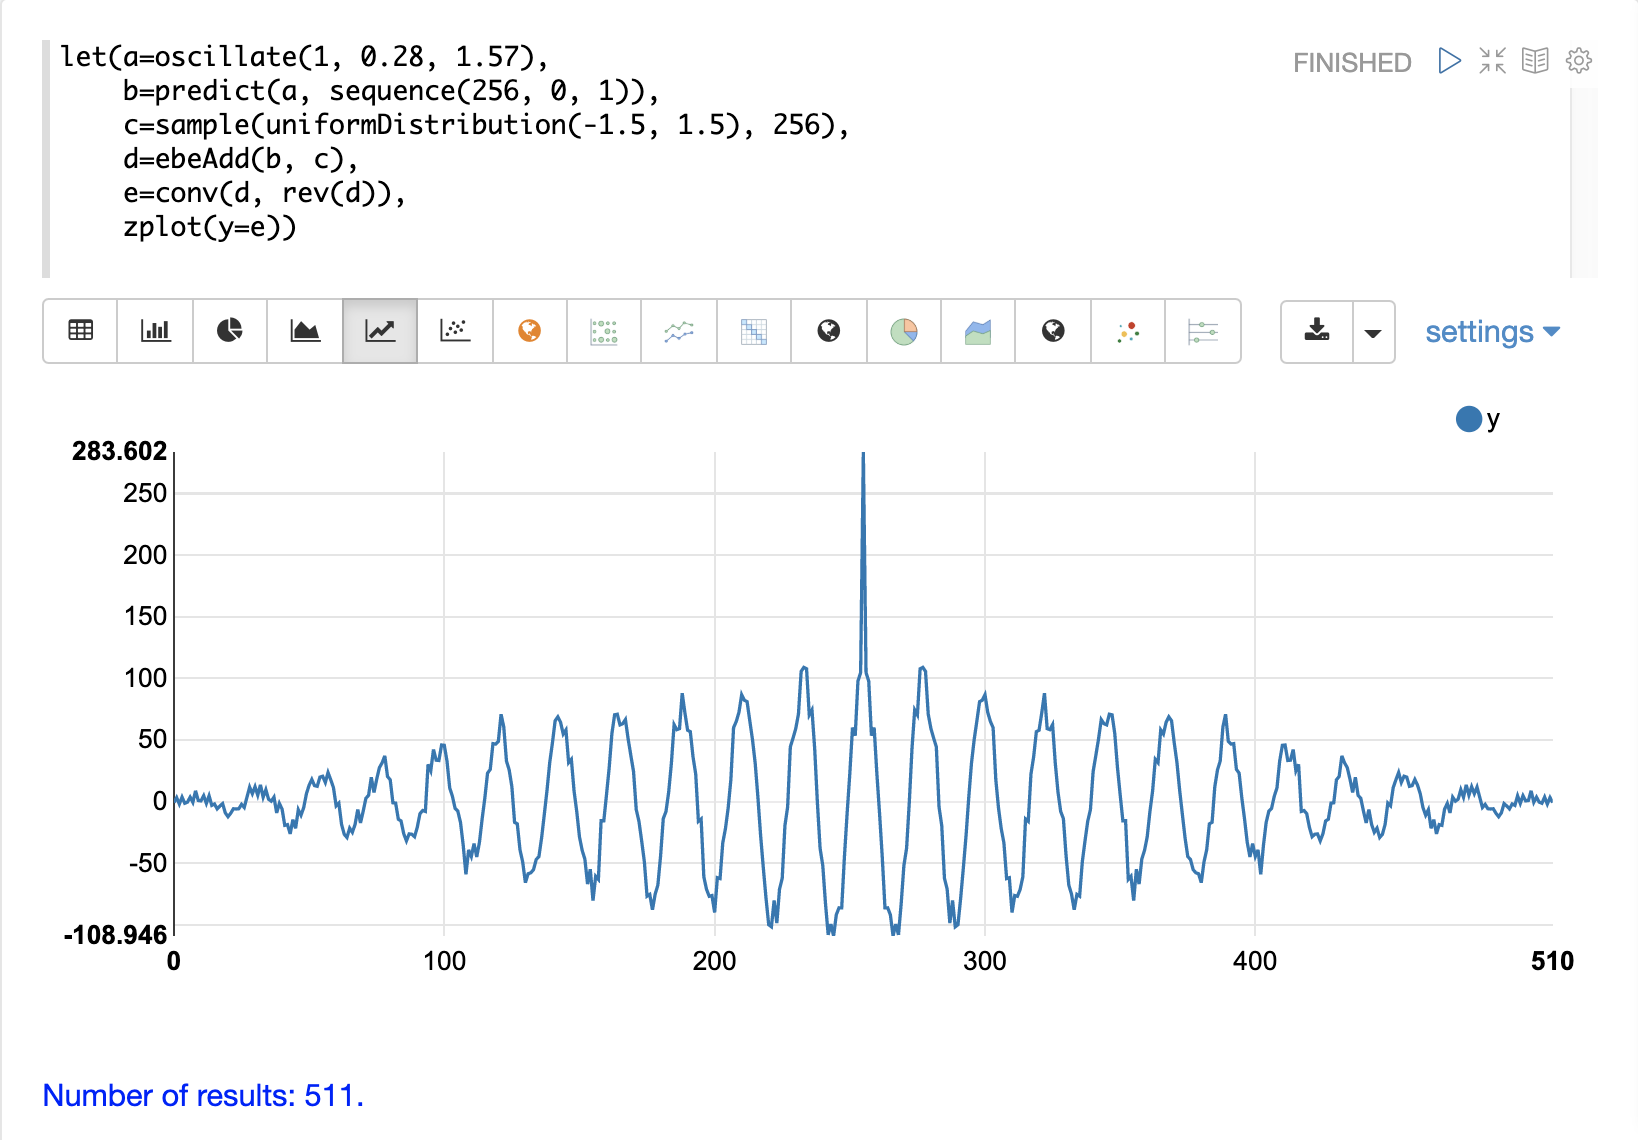Choose the blue heatmap matrix visualization

pyautogui.click(x=754, y=331)
